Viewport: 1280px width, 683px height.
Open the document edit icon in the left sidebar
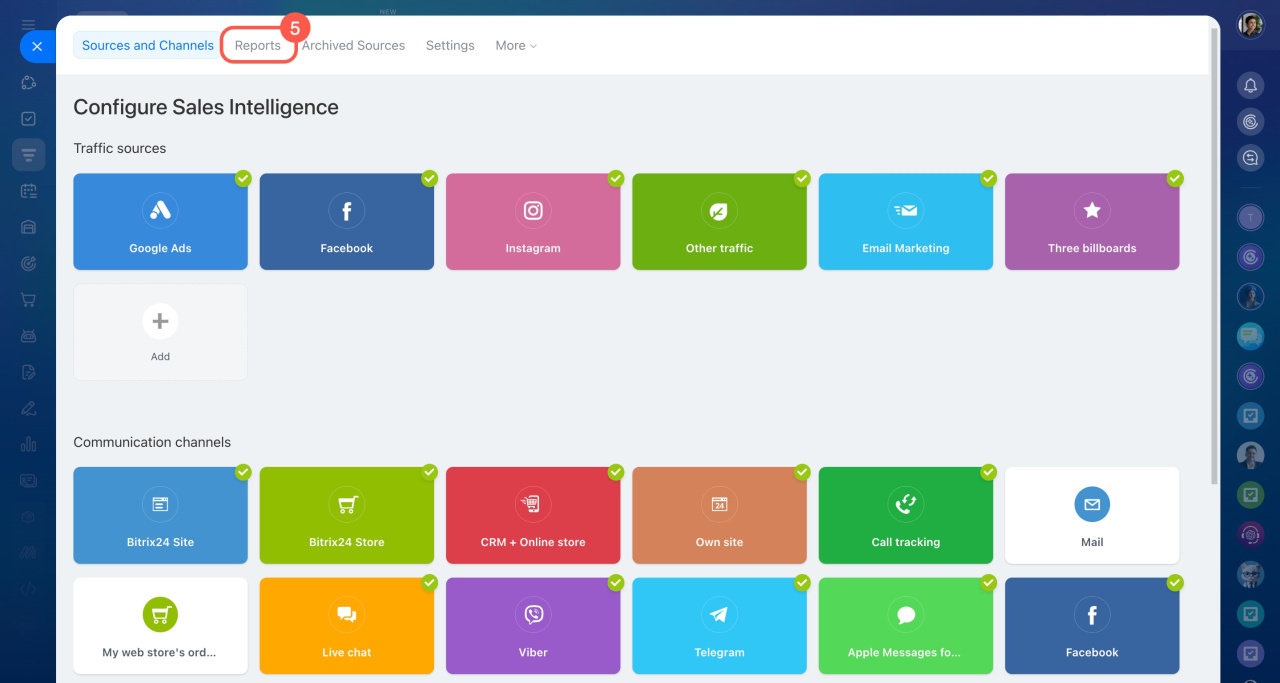click(x=28, y=372)
